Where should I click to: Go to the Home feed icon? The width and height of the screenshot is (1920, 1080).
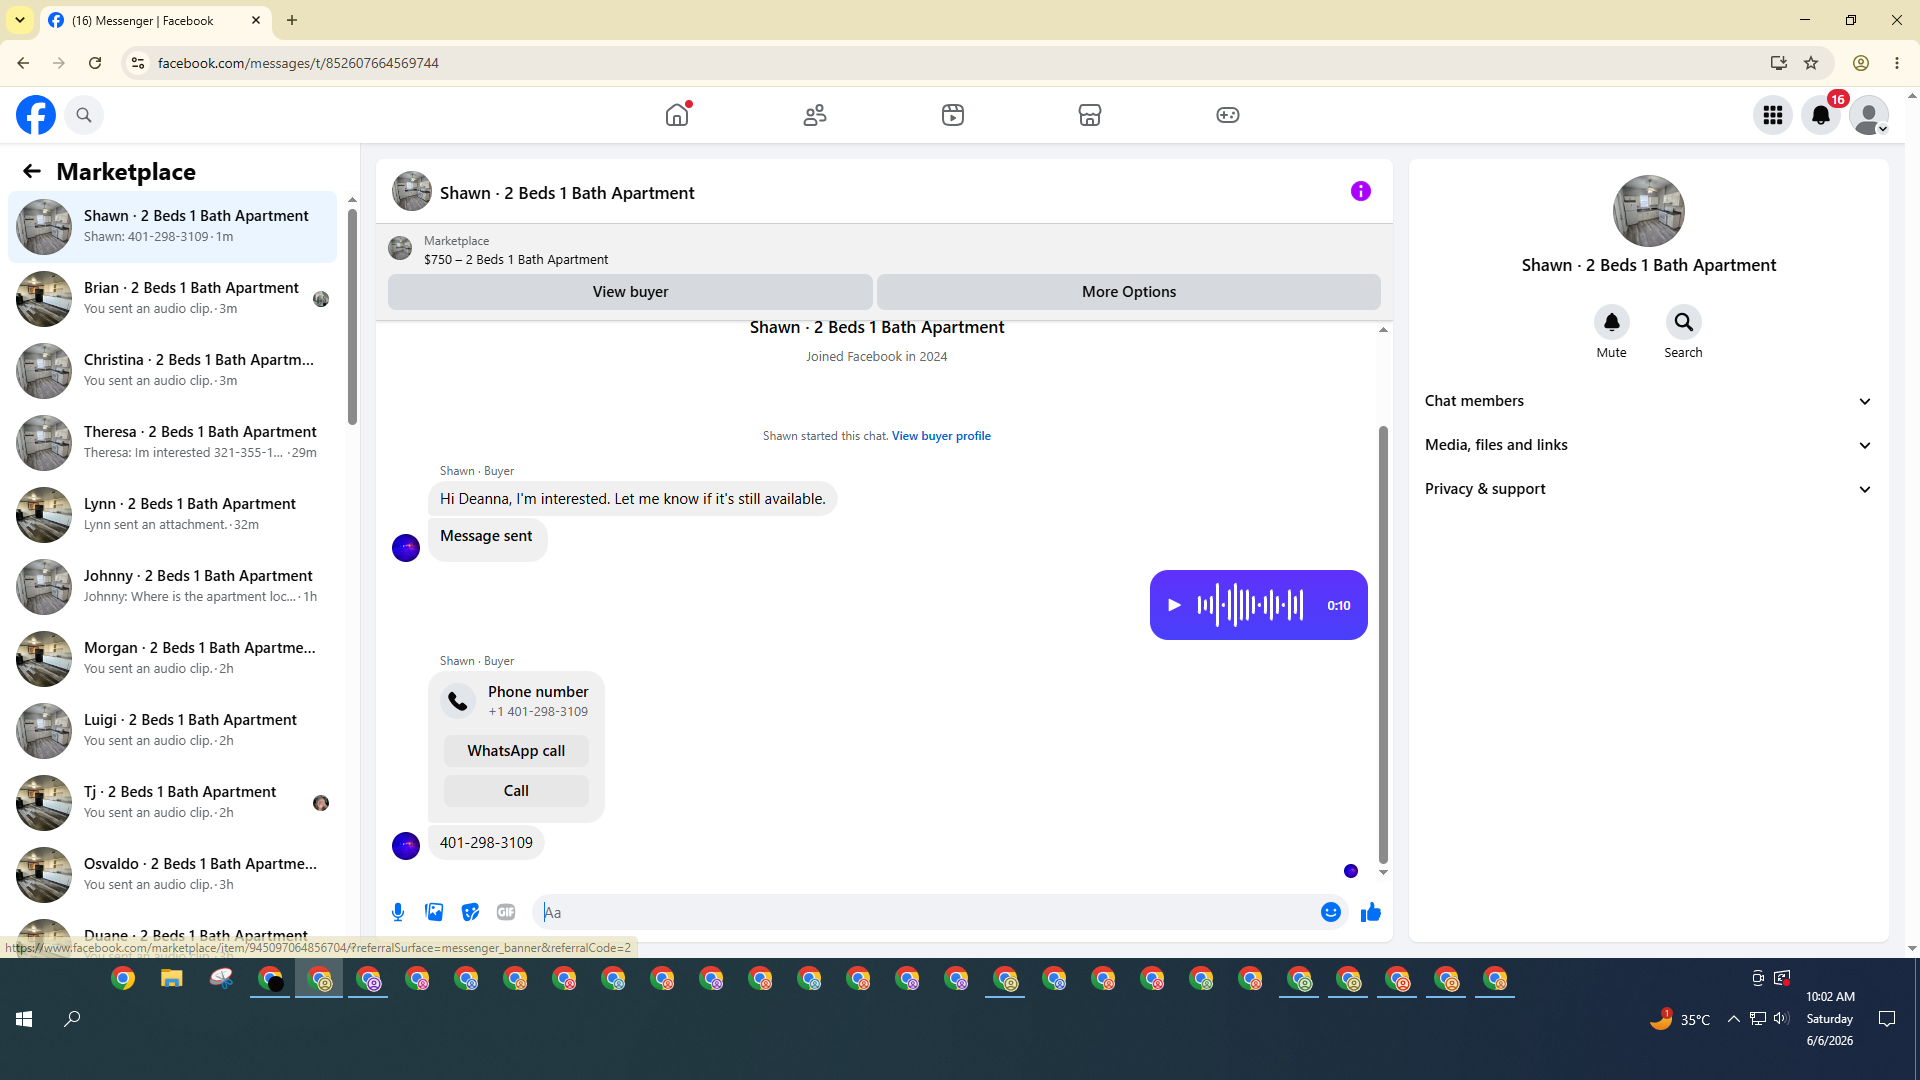[677, 115]
